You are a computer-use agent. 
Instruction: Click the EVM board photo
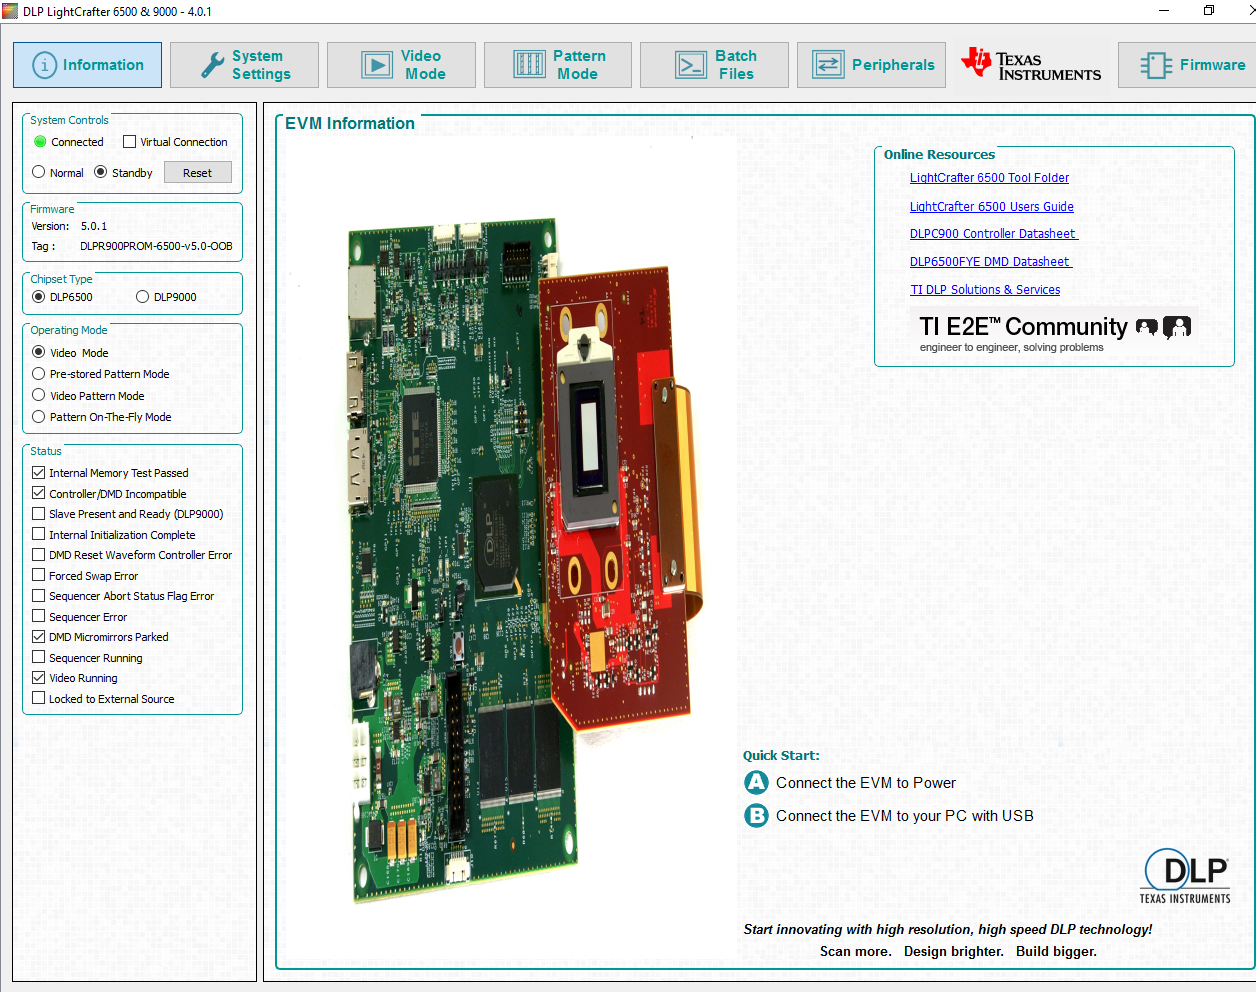(525, 560)
